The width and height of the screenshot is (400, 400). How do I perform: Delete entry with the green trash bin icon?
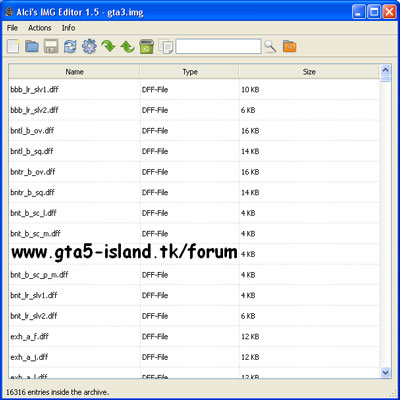pyautogui.click(x=146, y=46)
